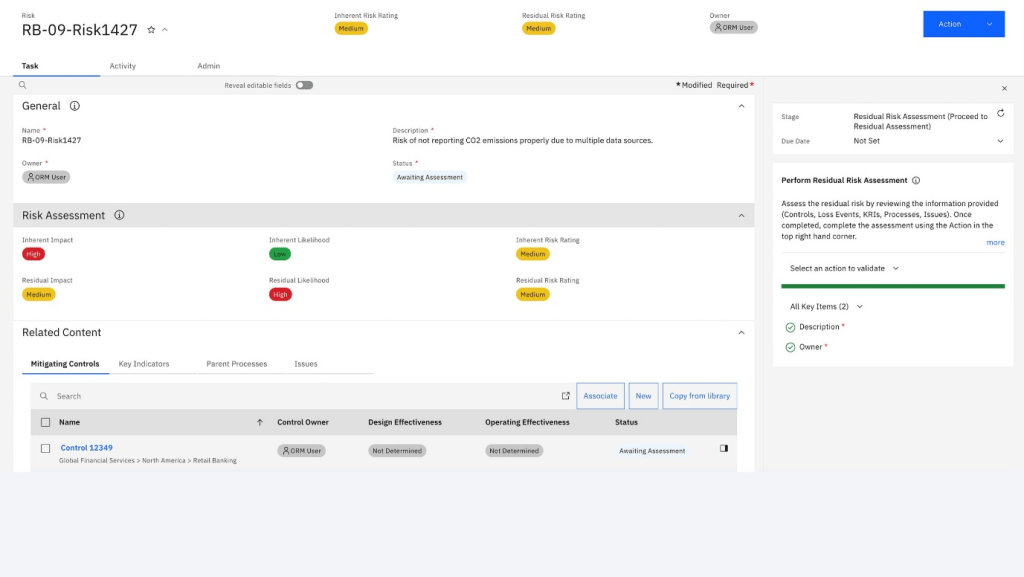1024x577 pixels.
Task: Open the Control 12349 link
Action: [x=87, y=446]
